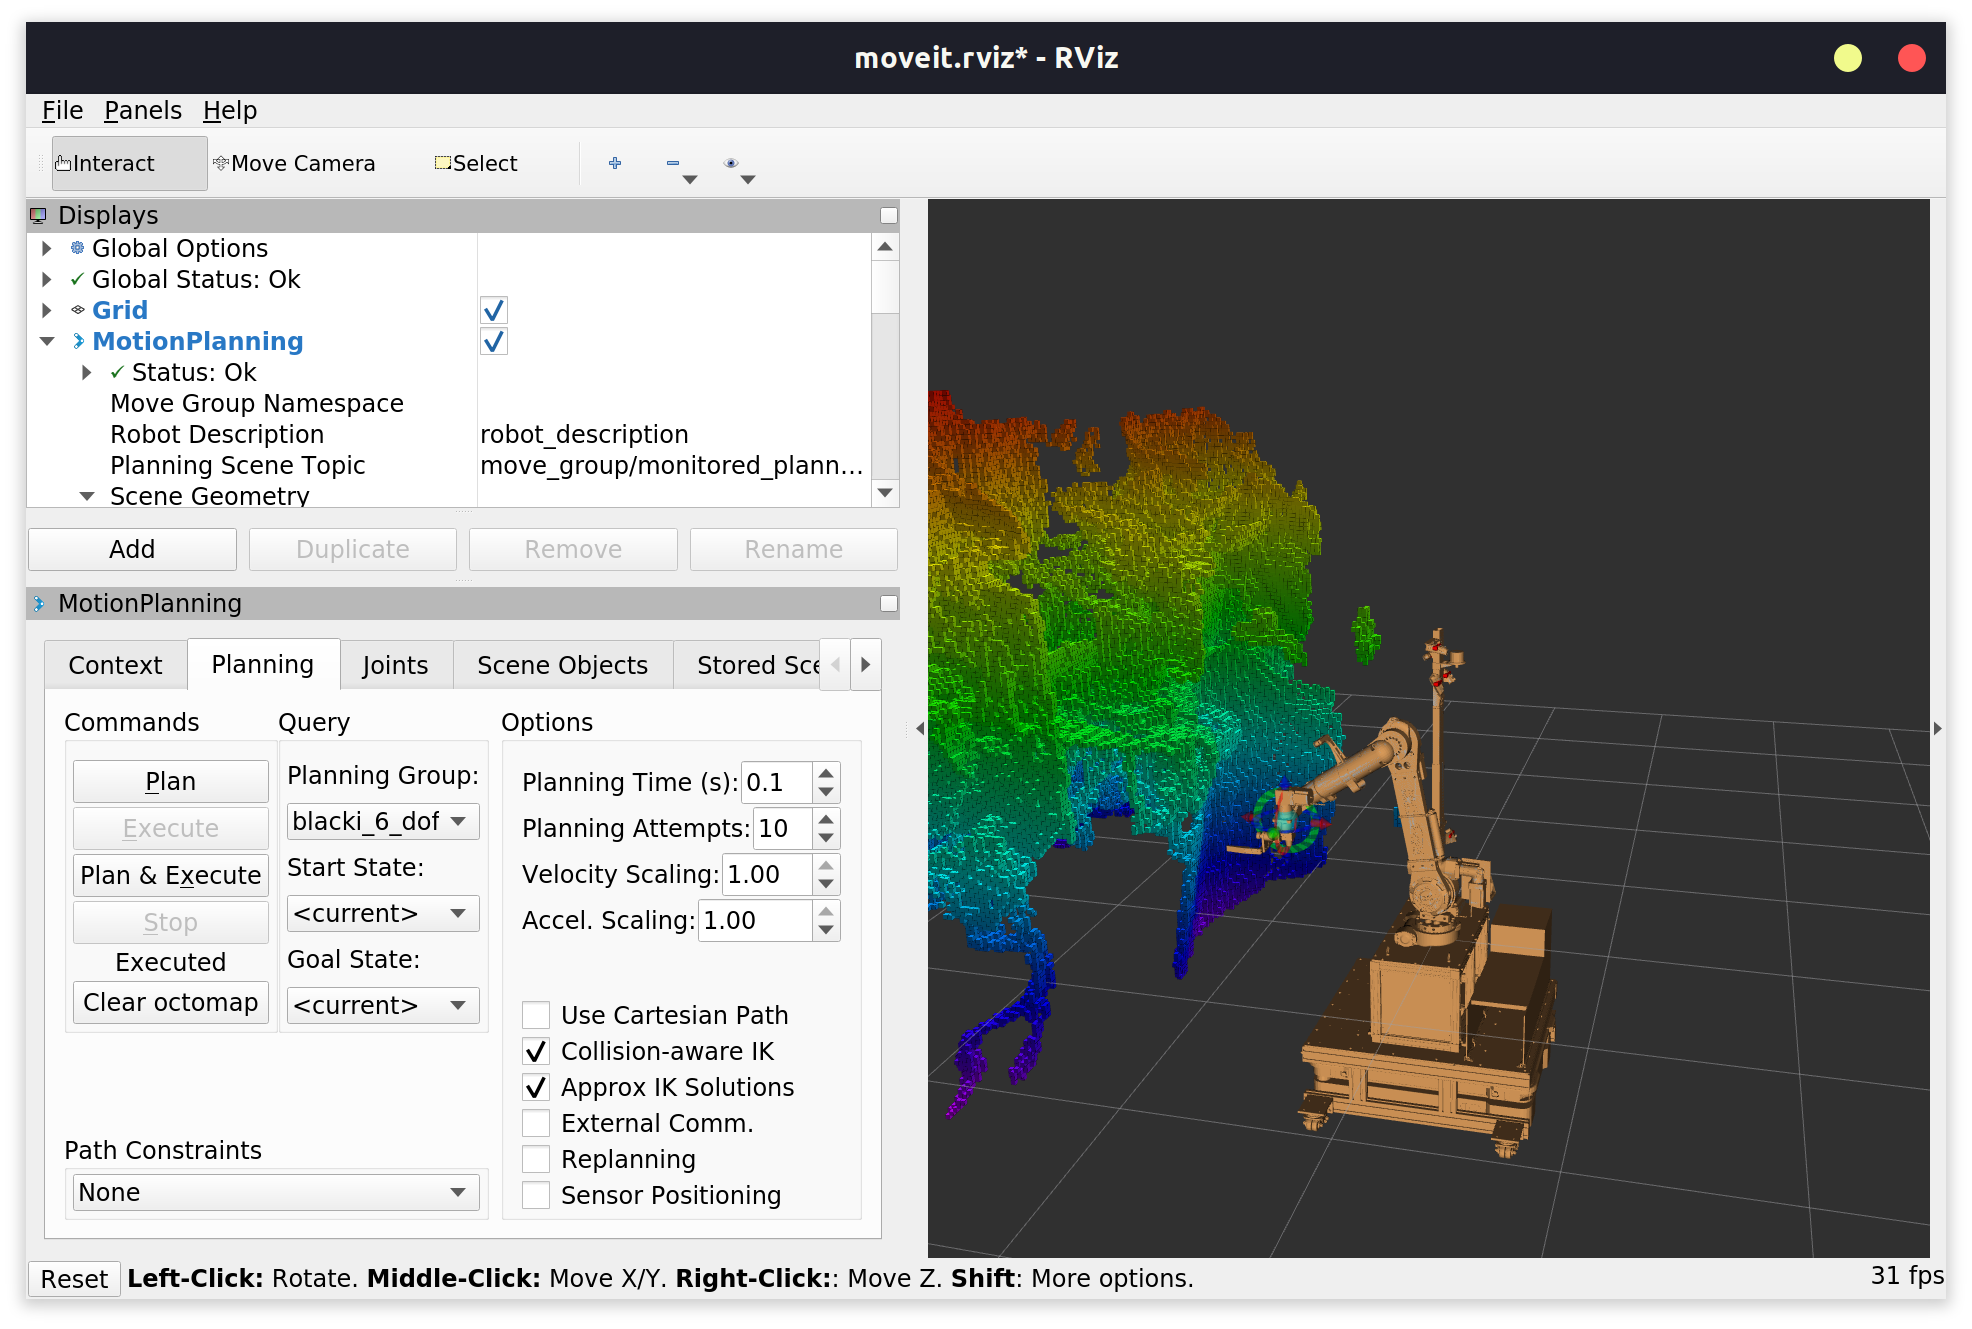Click the Global Options gear icon
1972x1329 pixels.
tap(76, 248)
